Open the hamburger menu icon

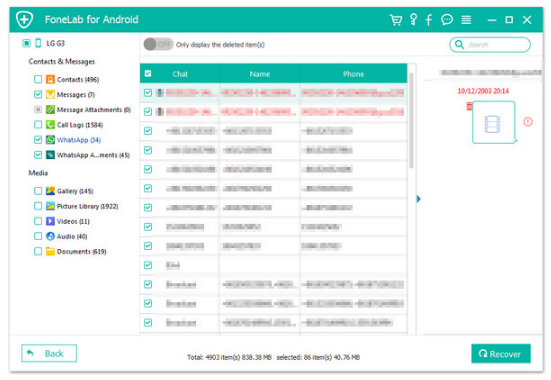(x=466, y=20)
